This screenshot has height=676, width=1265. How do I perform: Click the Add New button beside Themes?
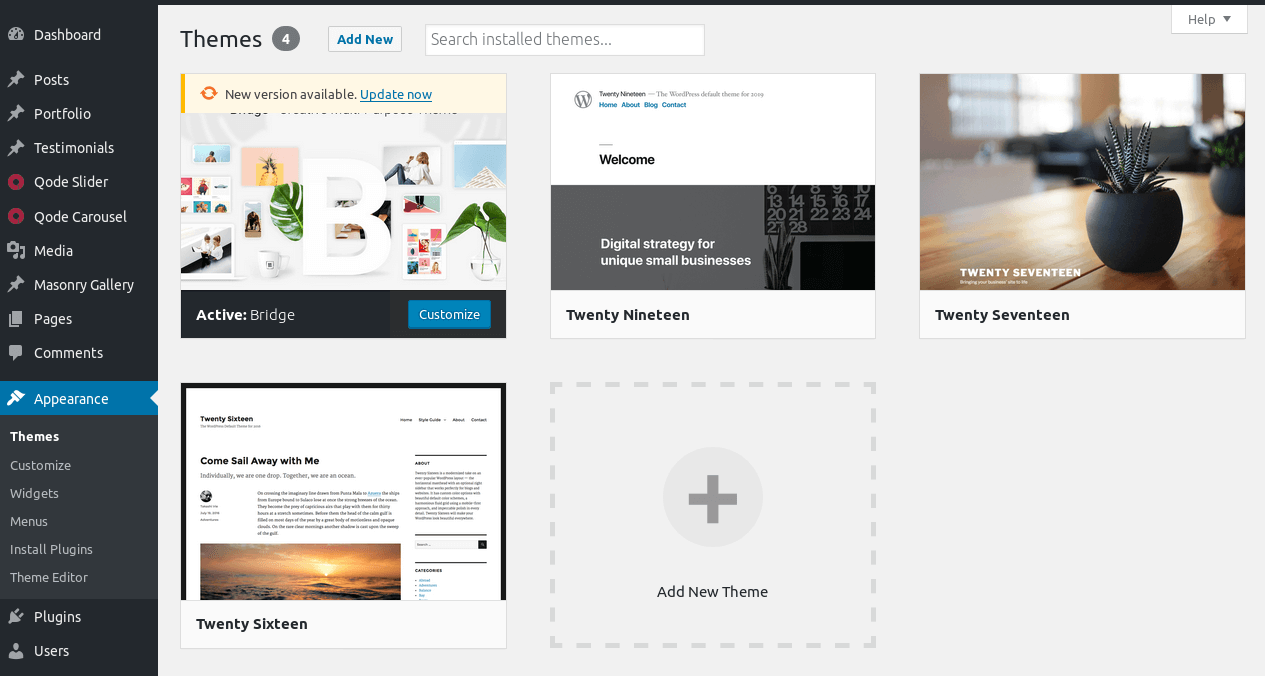click(x=365, y=40)
